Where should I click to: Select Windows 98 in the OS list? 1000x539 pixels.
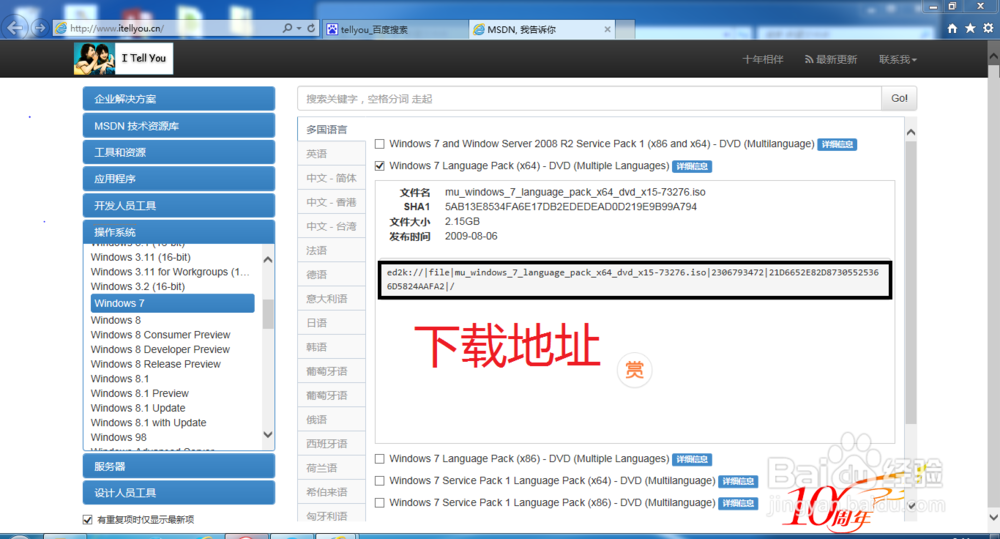coord(119,438)
